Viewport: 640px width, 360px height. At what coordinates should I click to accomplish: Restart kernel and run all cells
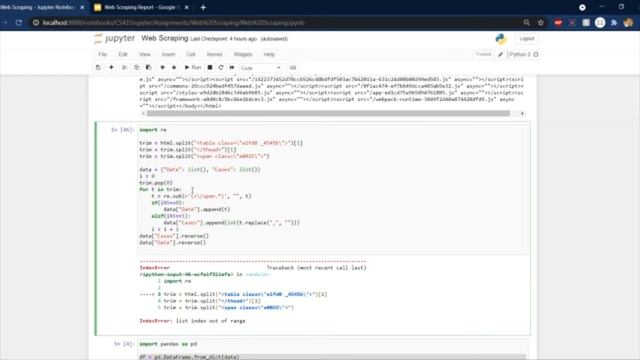[232, 67]
